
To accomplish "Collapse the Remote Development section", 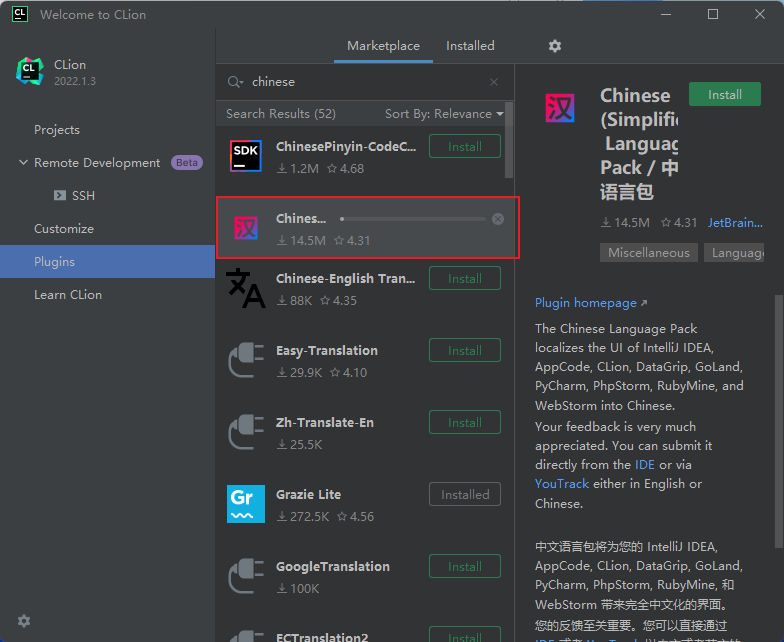I will pos(23,162).
